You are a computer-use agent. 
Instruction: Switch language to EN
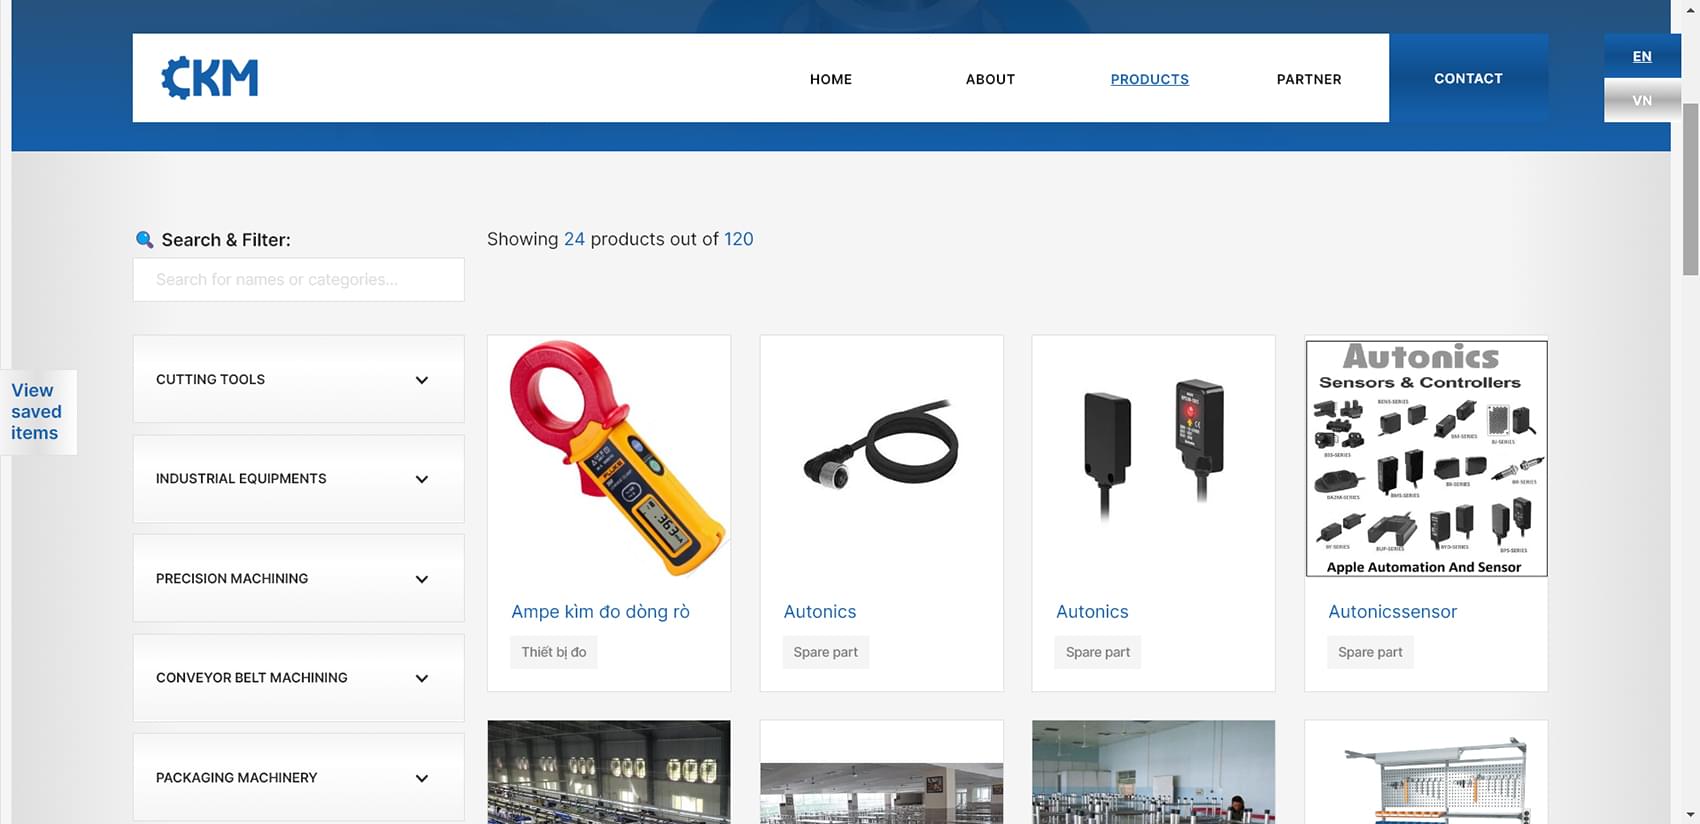coord(1641,56)
